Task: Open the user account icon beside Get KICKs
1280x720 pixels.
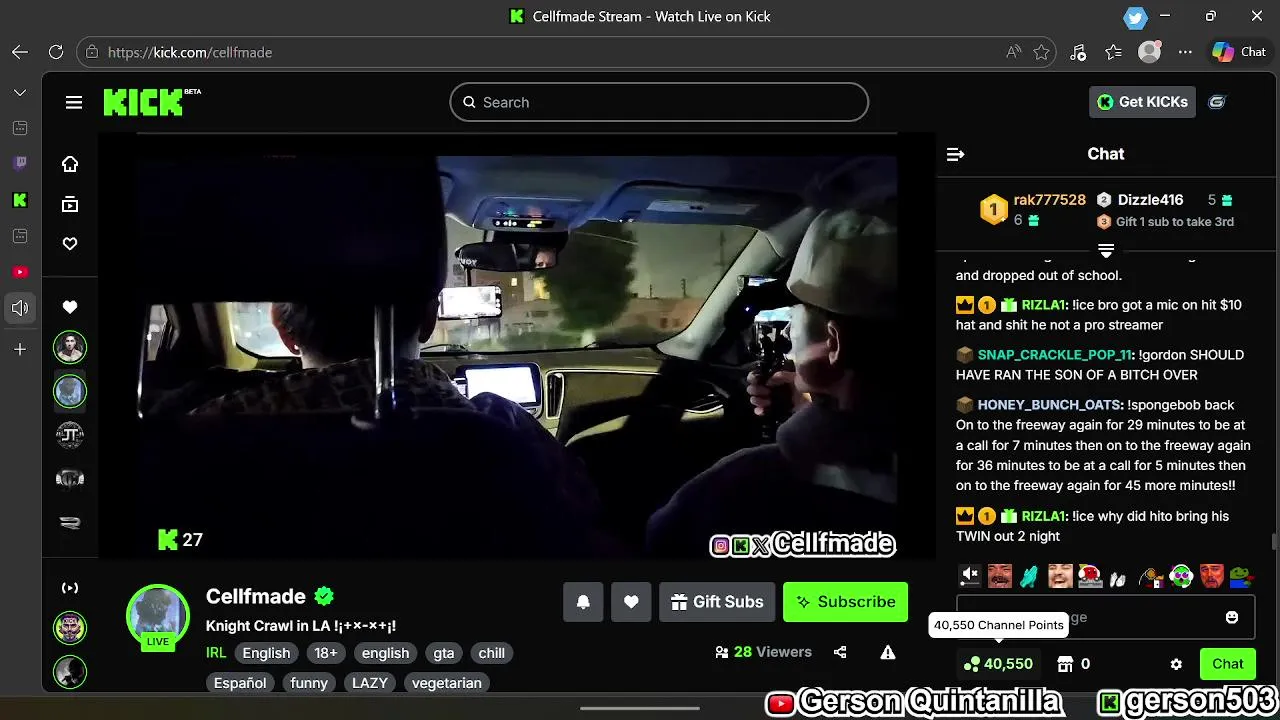Action: coord(1217,102)
